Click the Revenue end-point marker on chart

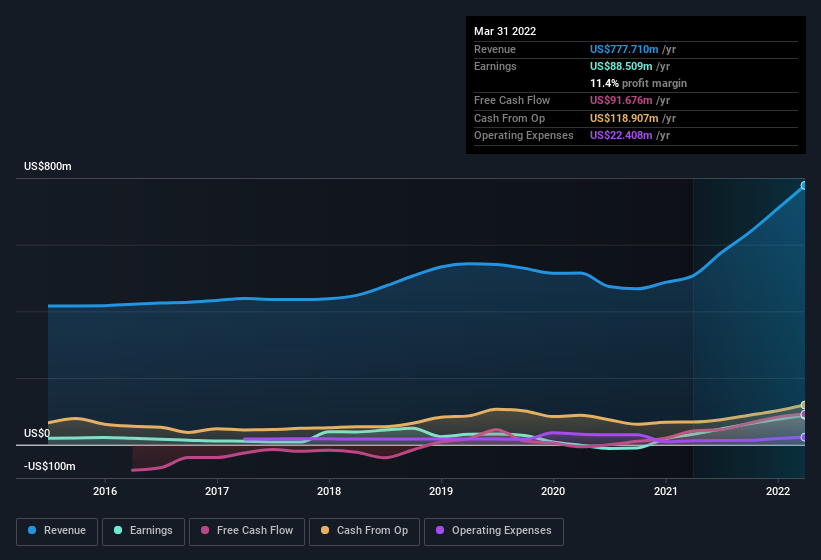coord(804,185)
